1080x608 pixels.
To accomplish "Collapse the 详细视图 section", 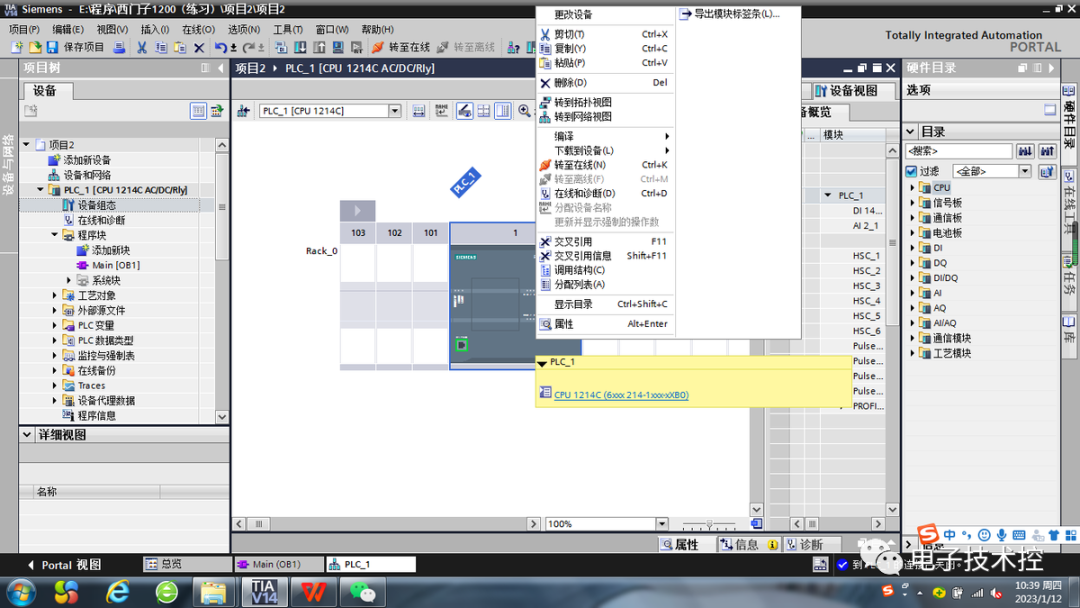I will (27, 434).
